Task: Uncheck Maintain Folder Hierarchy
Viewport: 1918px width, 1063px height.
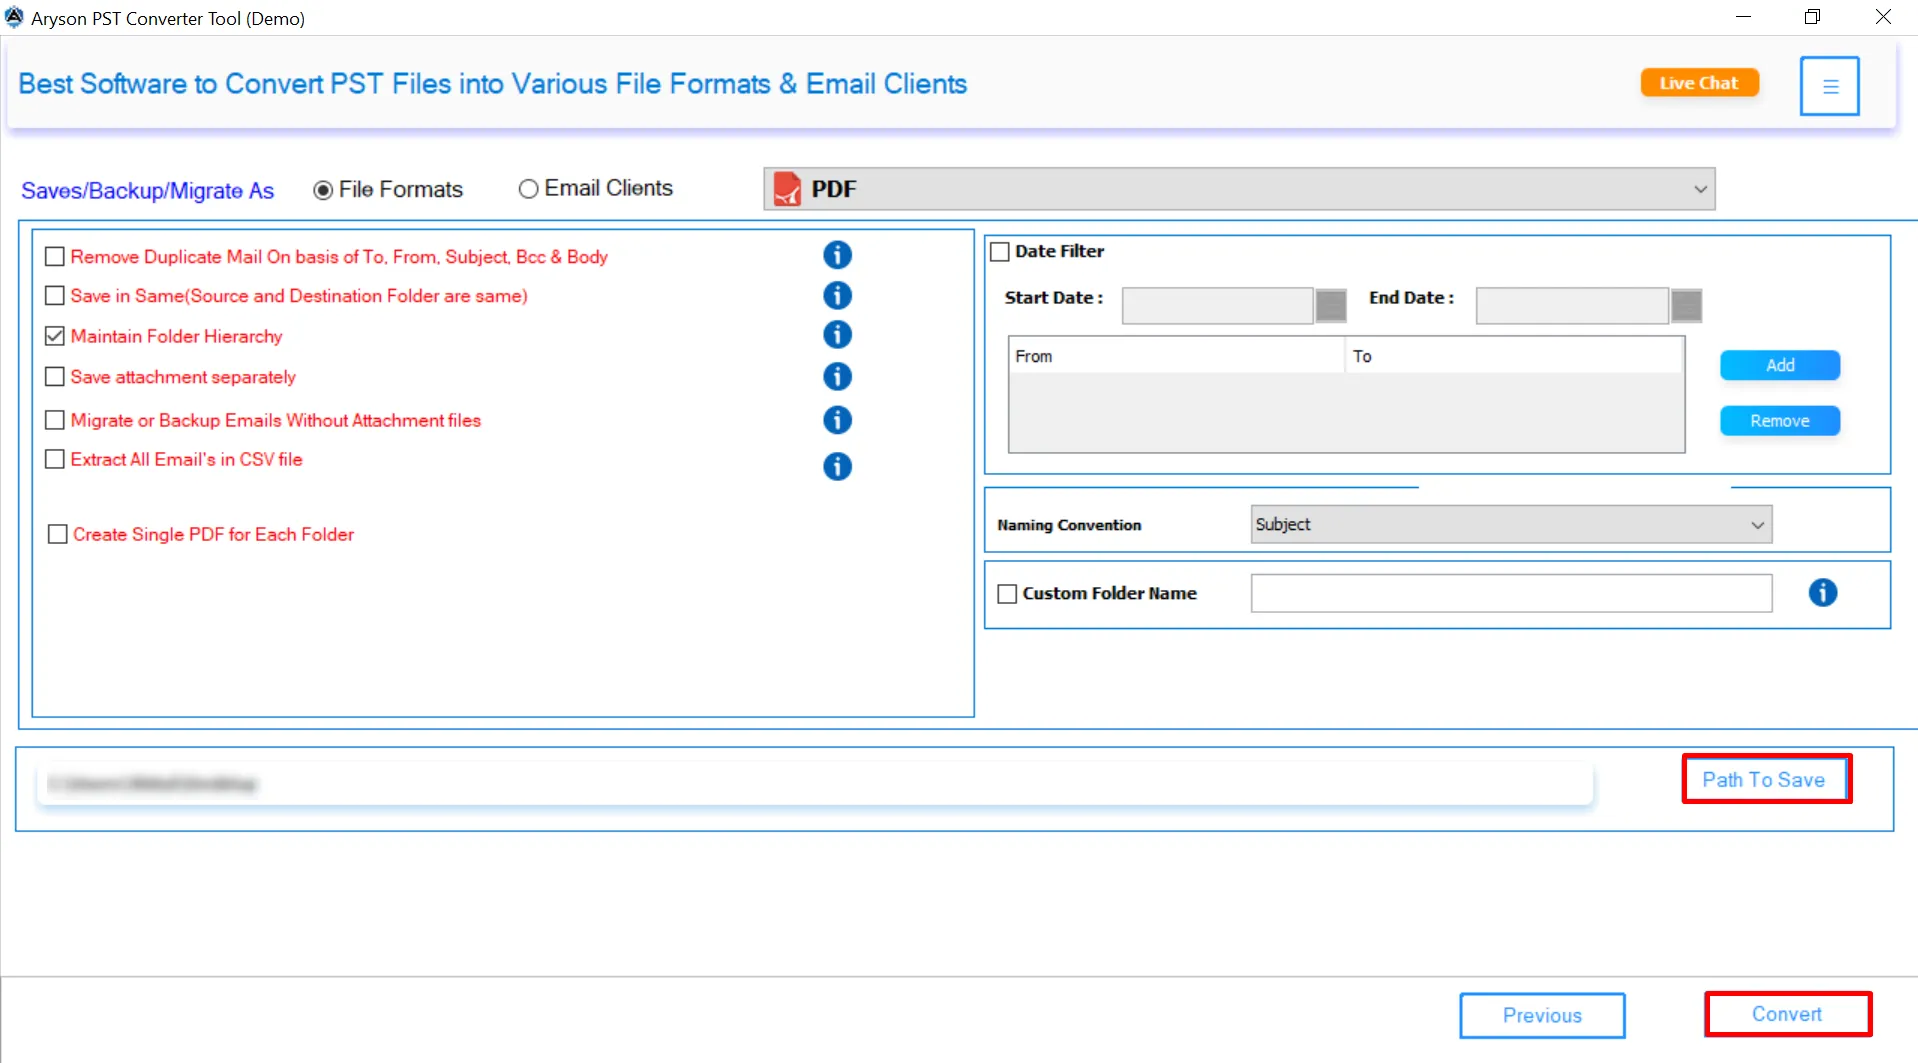Action: point(55,335)
